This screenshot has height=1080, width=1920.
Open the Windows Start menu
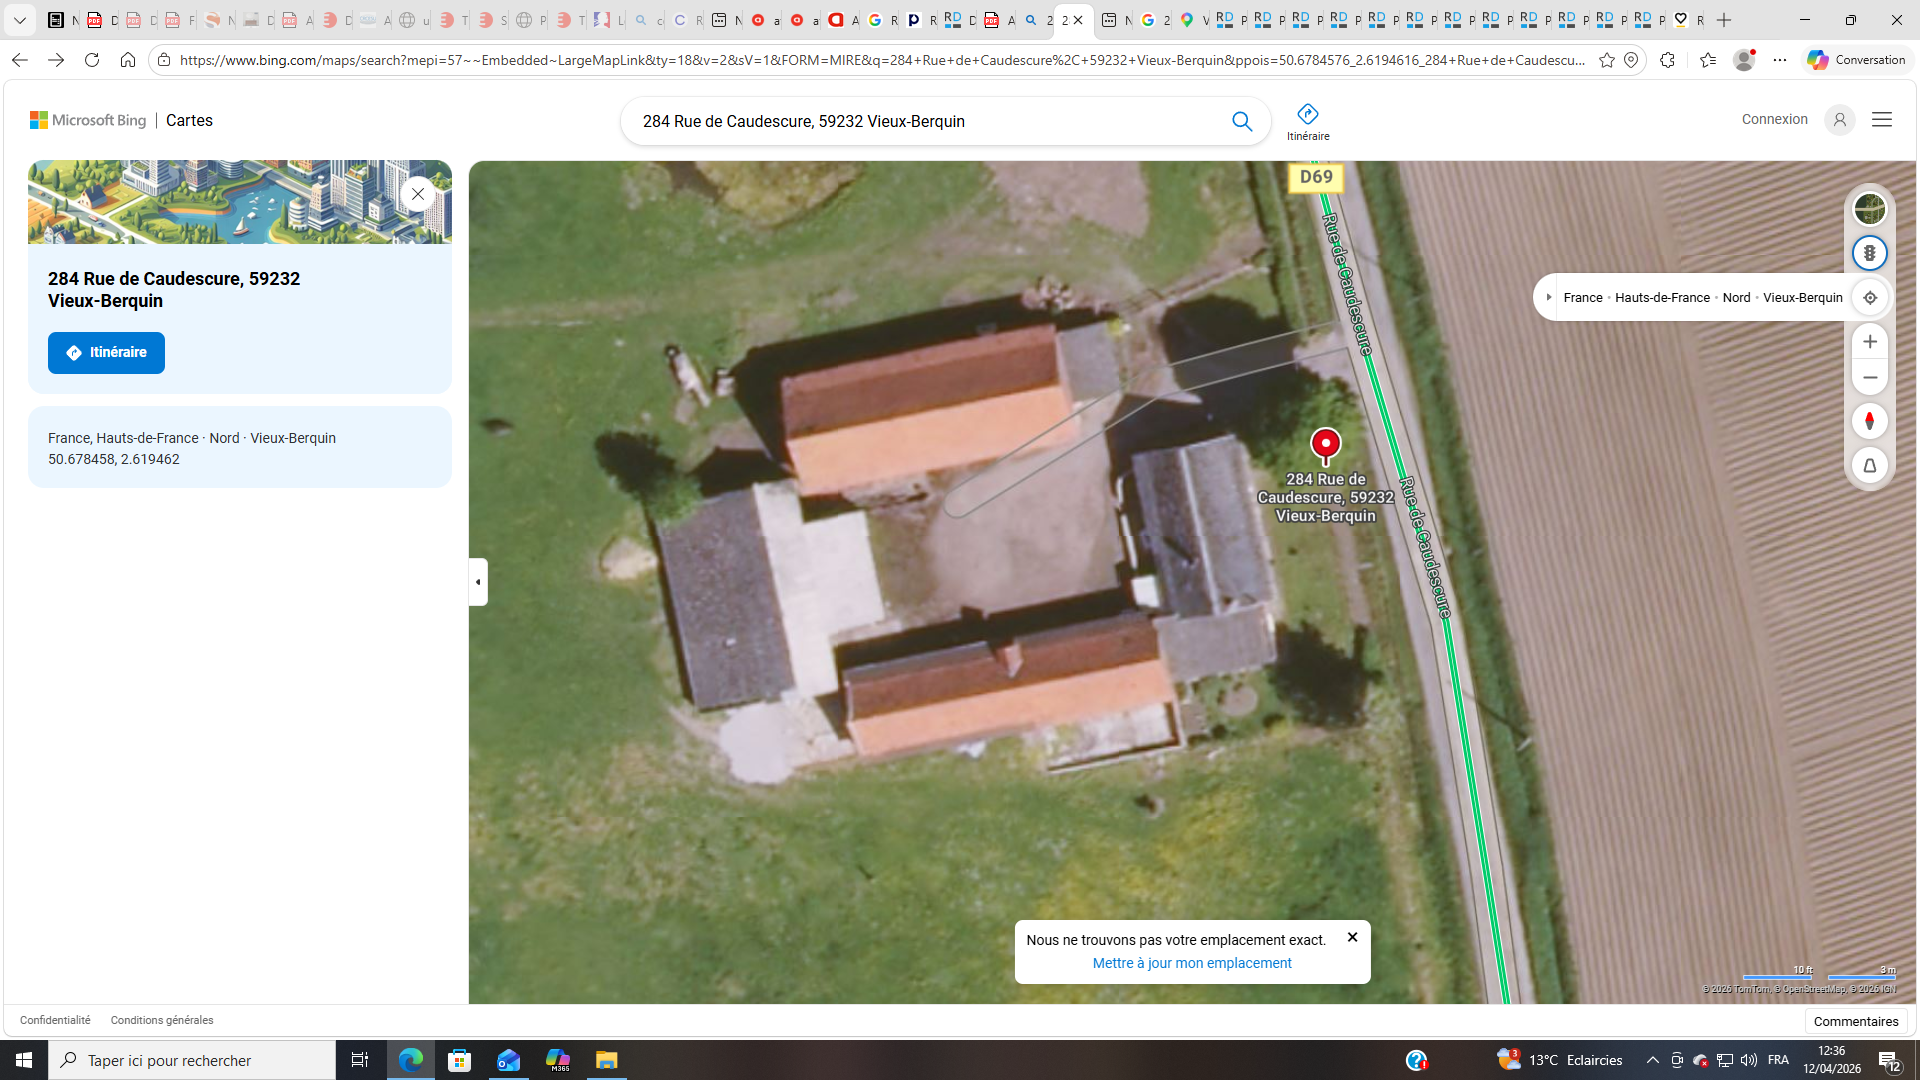point(24,1060)
